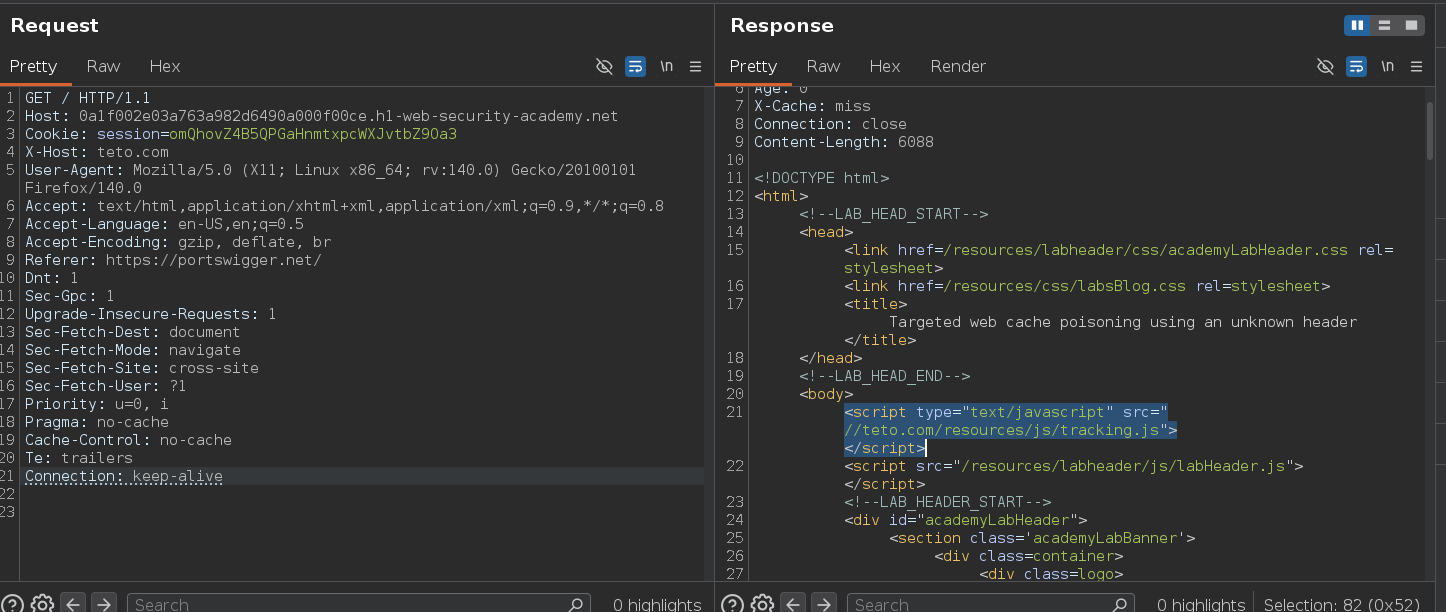Click the labsBlog.css link line
Viewport: 1446px width, 612px height.
(x=1087, y=286)
